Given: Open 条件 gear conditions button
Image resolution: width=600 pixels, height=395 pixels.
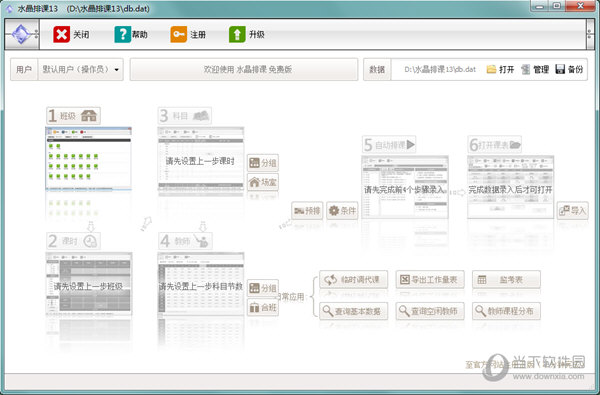Looking at the screenshot, I should pos(342,211).
